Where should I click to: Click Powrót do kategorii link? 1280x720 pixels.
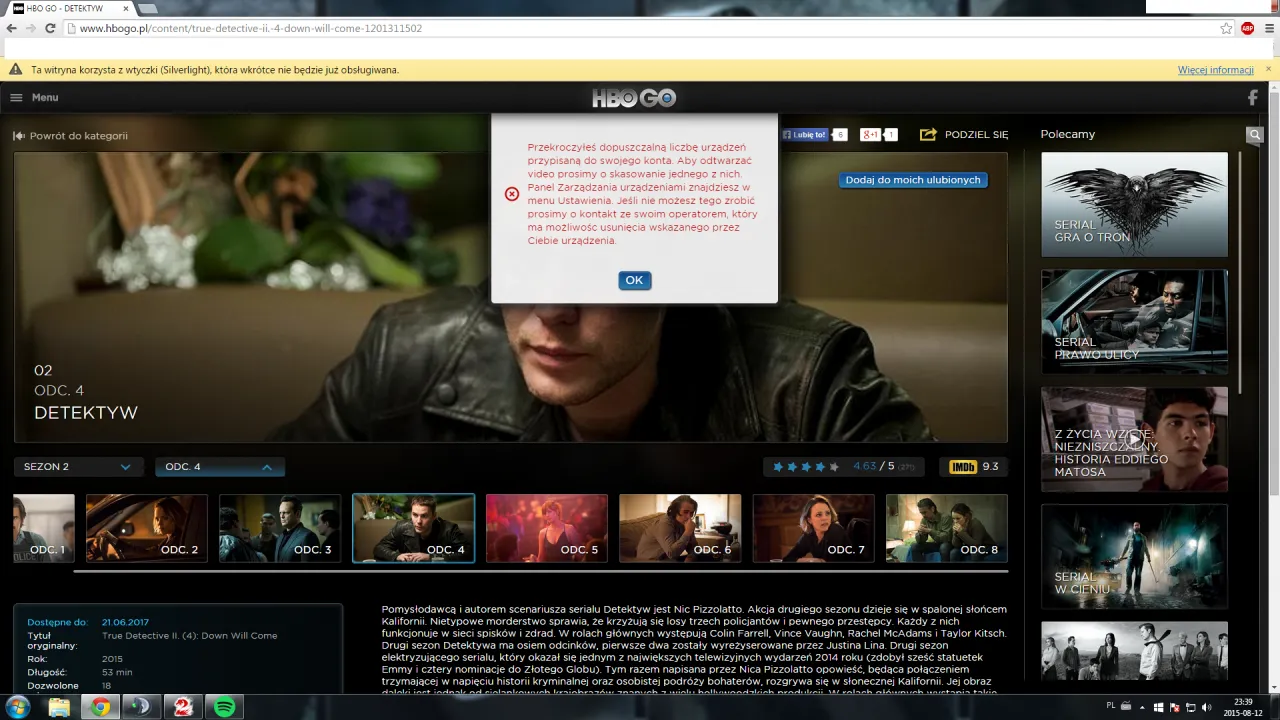coord(79,135)
